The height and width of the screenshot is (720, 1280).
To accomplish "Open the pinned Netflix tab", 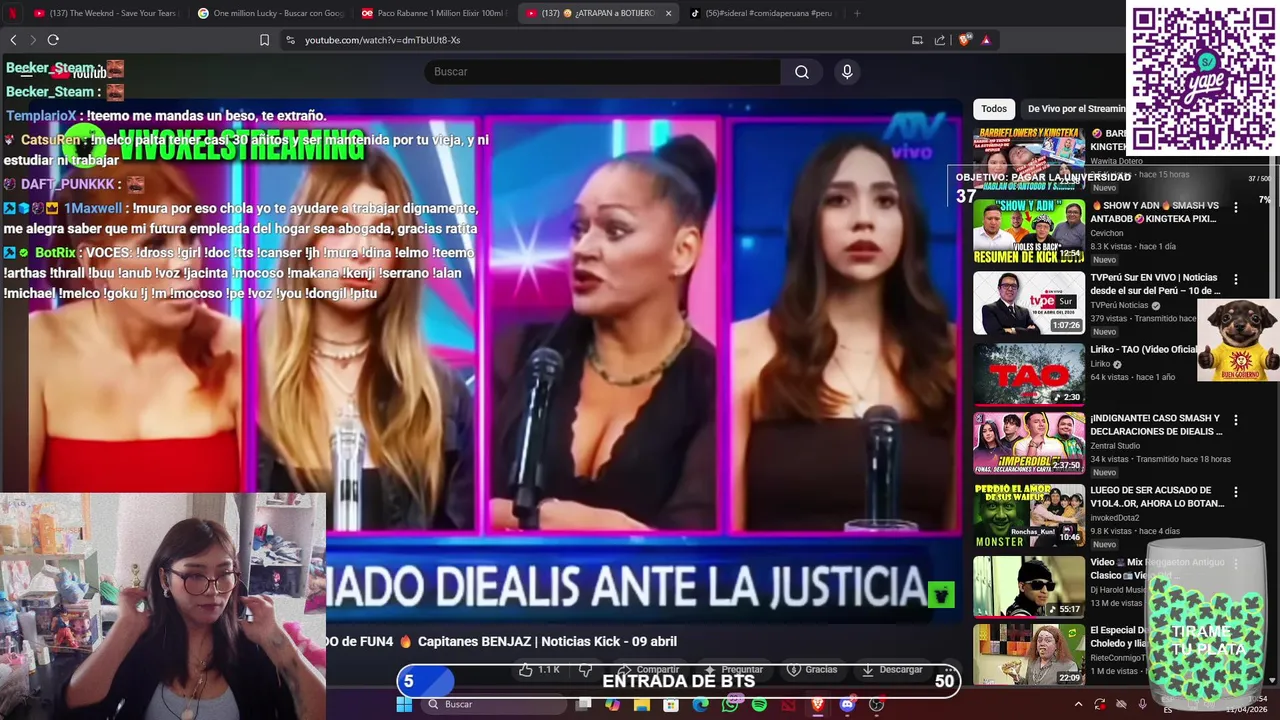I will 13,13.
